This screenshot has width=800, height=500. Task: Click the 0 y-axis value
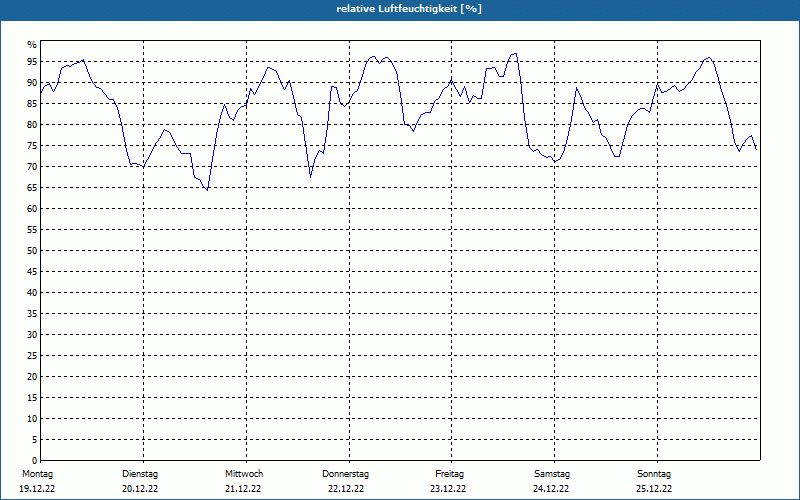tap(35, 461)
